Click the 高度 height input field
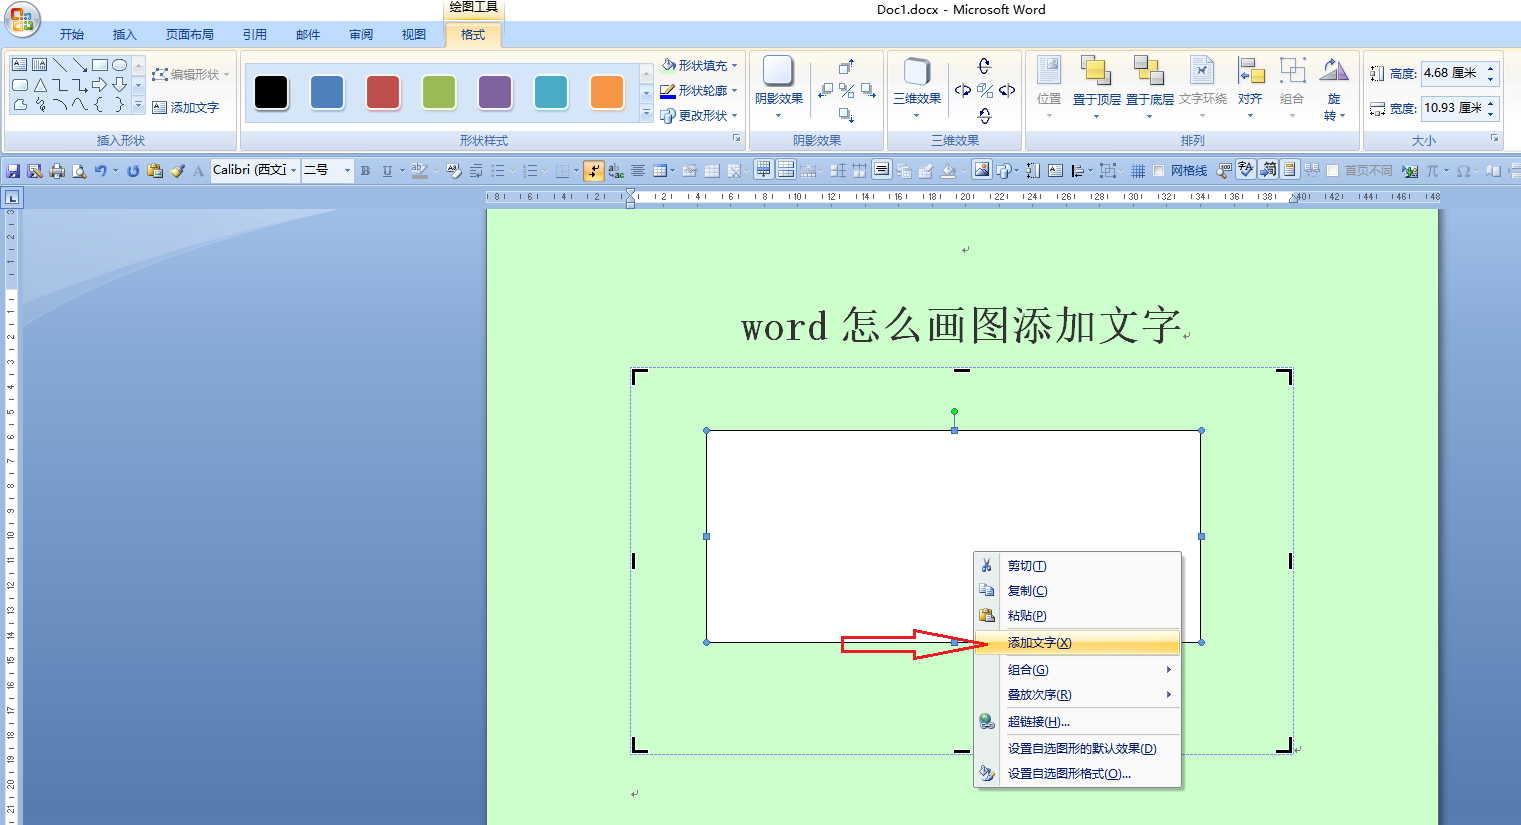Screen dimensions: 1521x825 (x=1451, y=73)
